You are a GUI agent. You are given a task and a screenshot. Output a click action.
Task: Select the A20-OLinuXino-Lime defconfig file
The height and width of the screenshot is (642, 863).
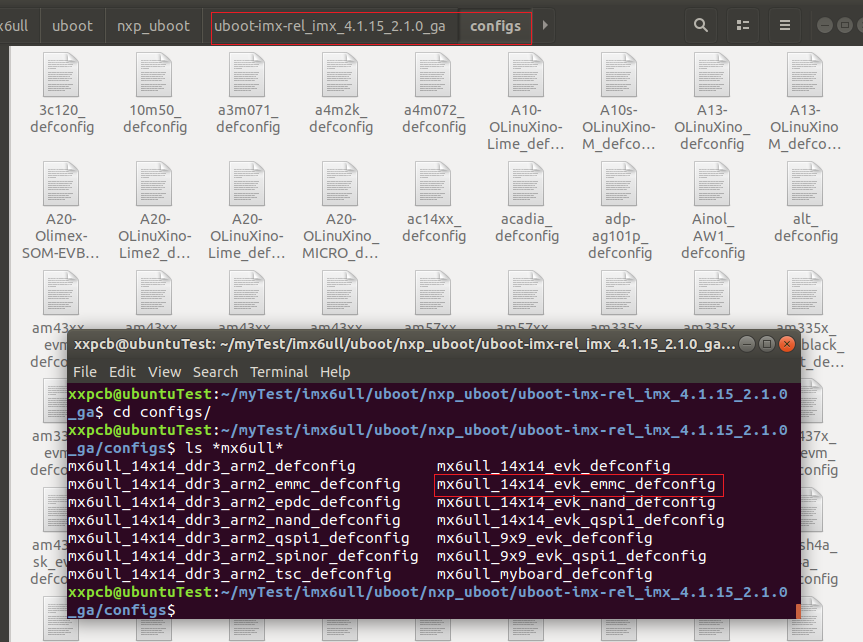247,211
